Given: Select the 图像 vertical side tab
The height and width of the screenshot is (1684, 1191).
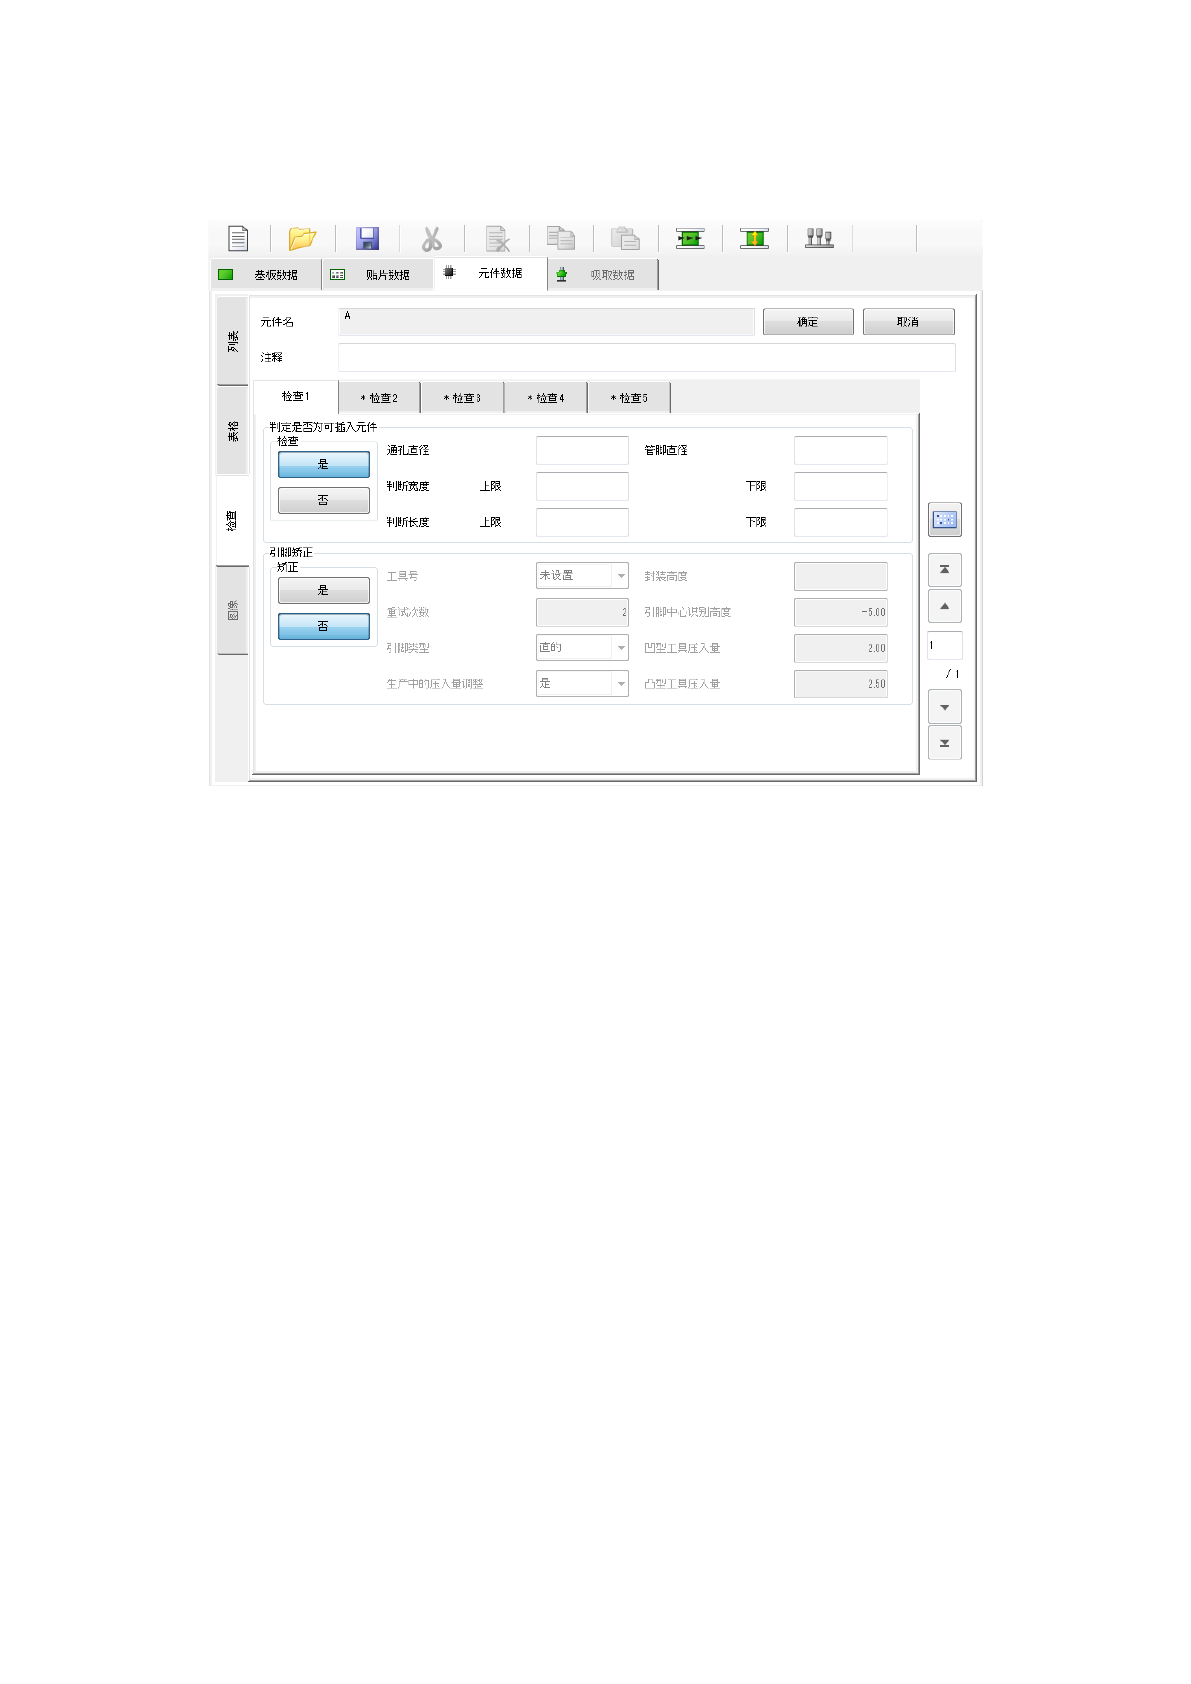Looking at the screenshot, I should pyautogui.click(x=232, y=610).
